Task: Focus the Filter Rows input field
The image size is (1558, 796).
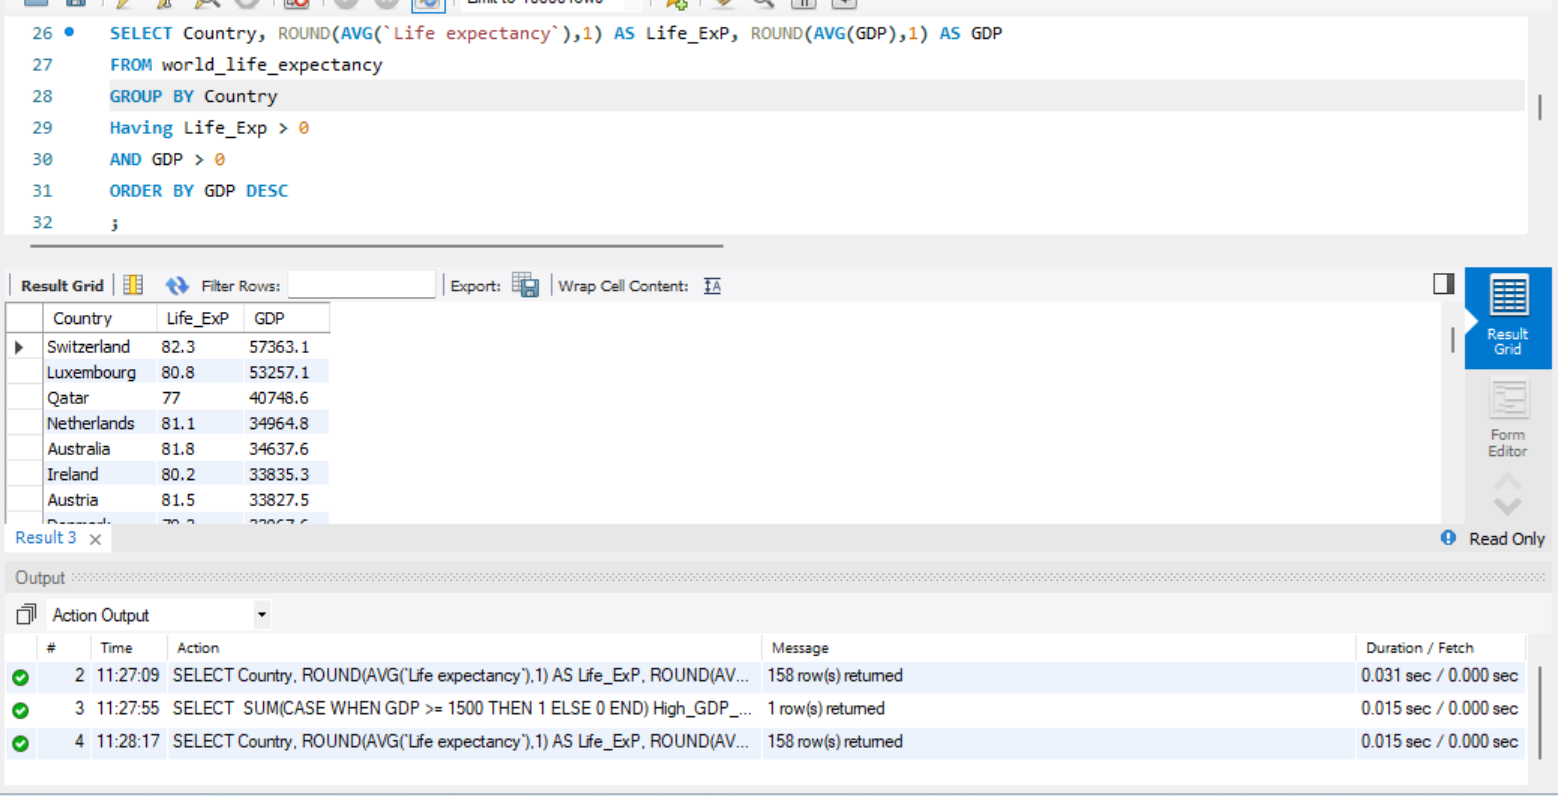Action: pyautogui.click(x=362, y=285)
